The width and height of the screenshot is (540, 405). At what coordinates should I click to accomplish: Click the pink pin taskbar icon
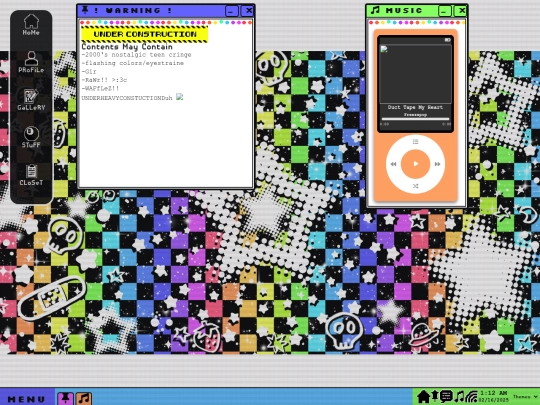[65, 398]
